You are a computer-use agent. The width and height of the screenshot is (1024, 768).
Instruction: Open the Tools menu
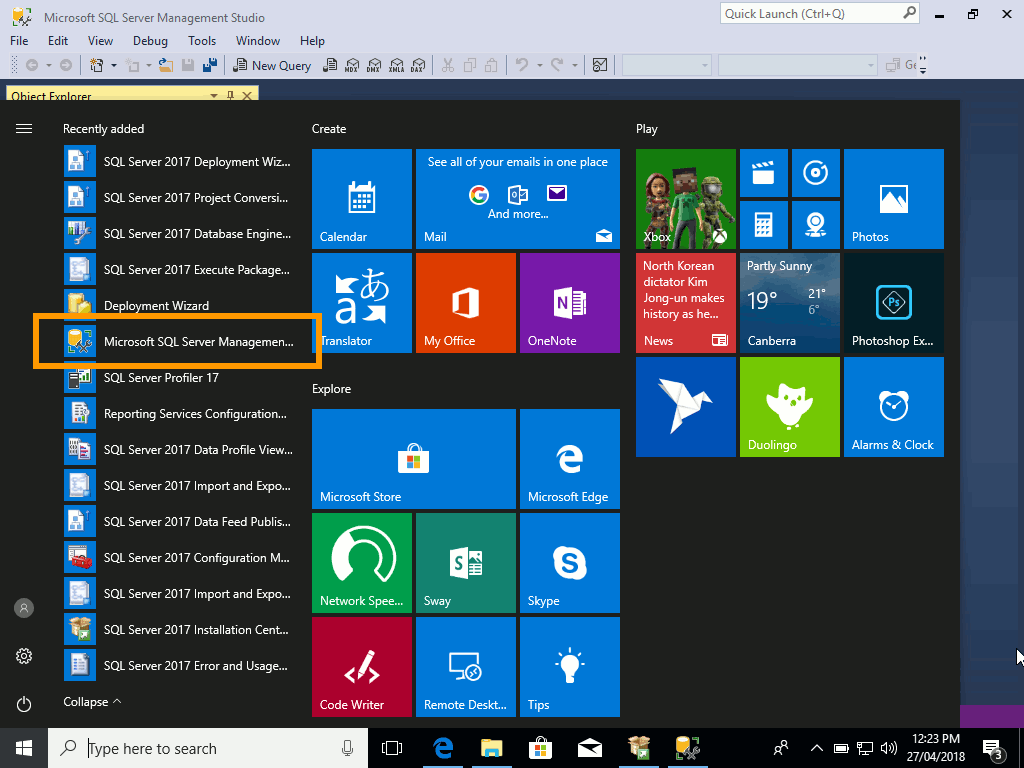point(202,41)
